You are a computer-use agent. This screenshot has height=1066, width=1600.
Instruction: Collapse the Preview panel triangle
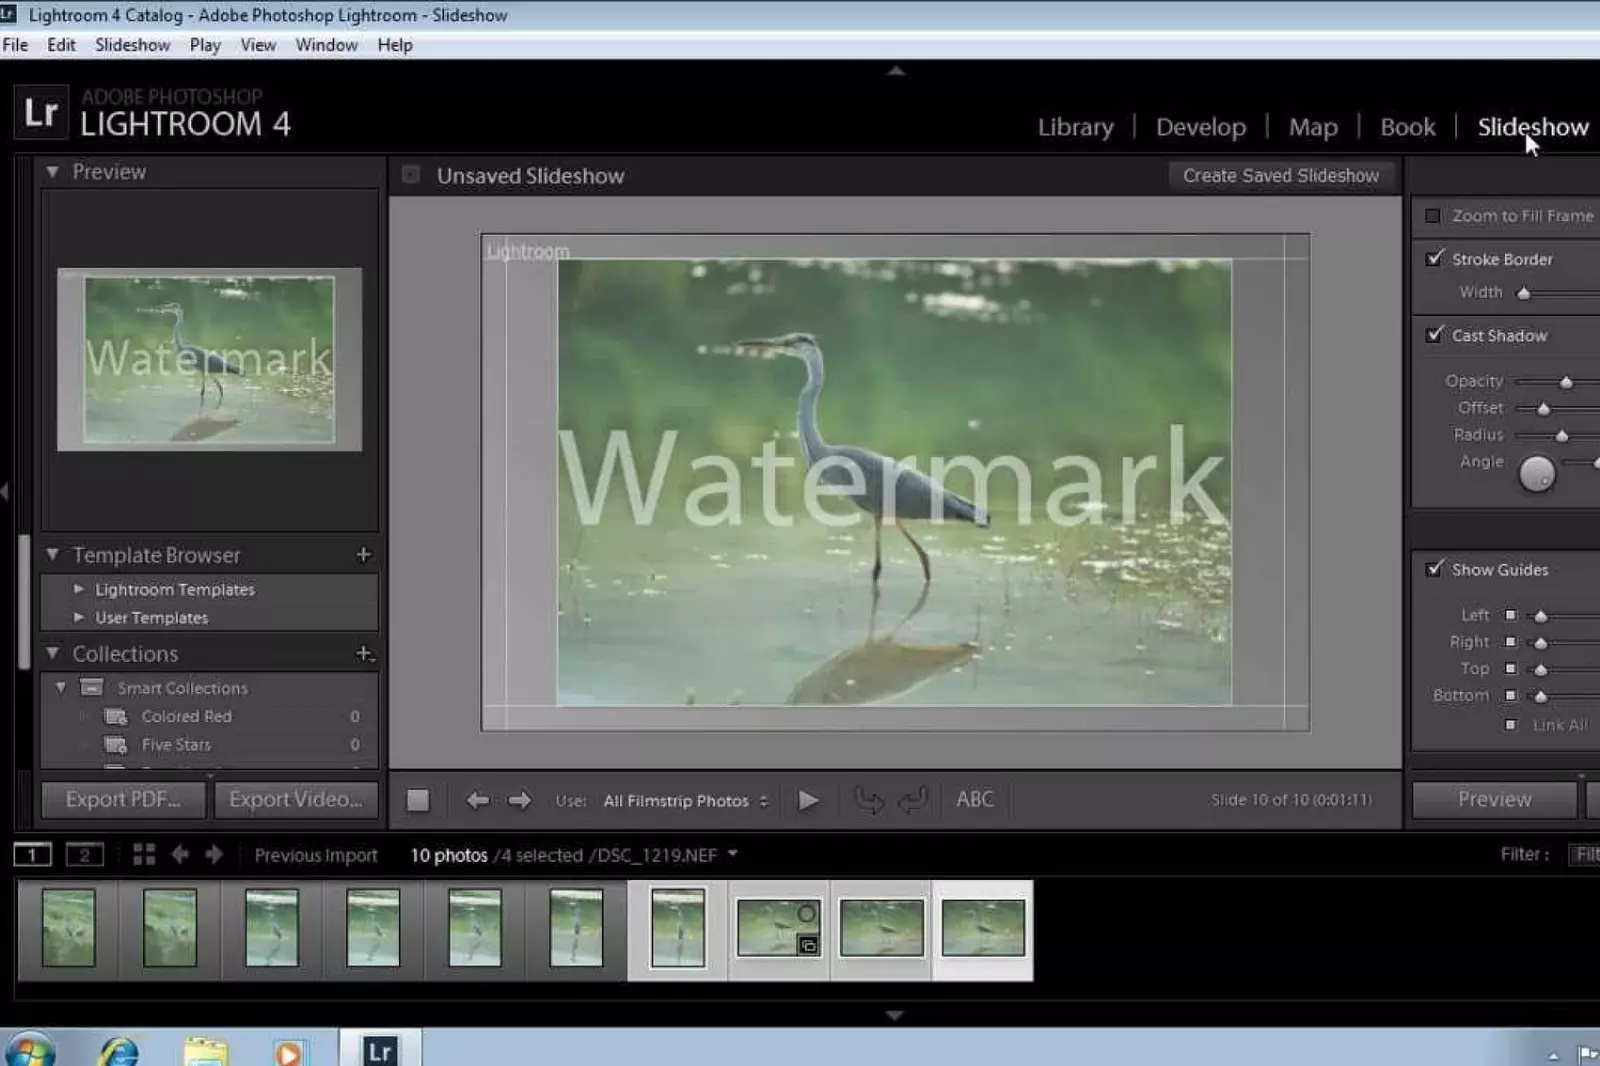pyautogui.click(x=52, y=172)
